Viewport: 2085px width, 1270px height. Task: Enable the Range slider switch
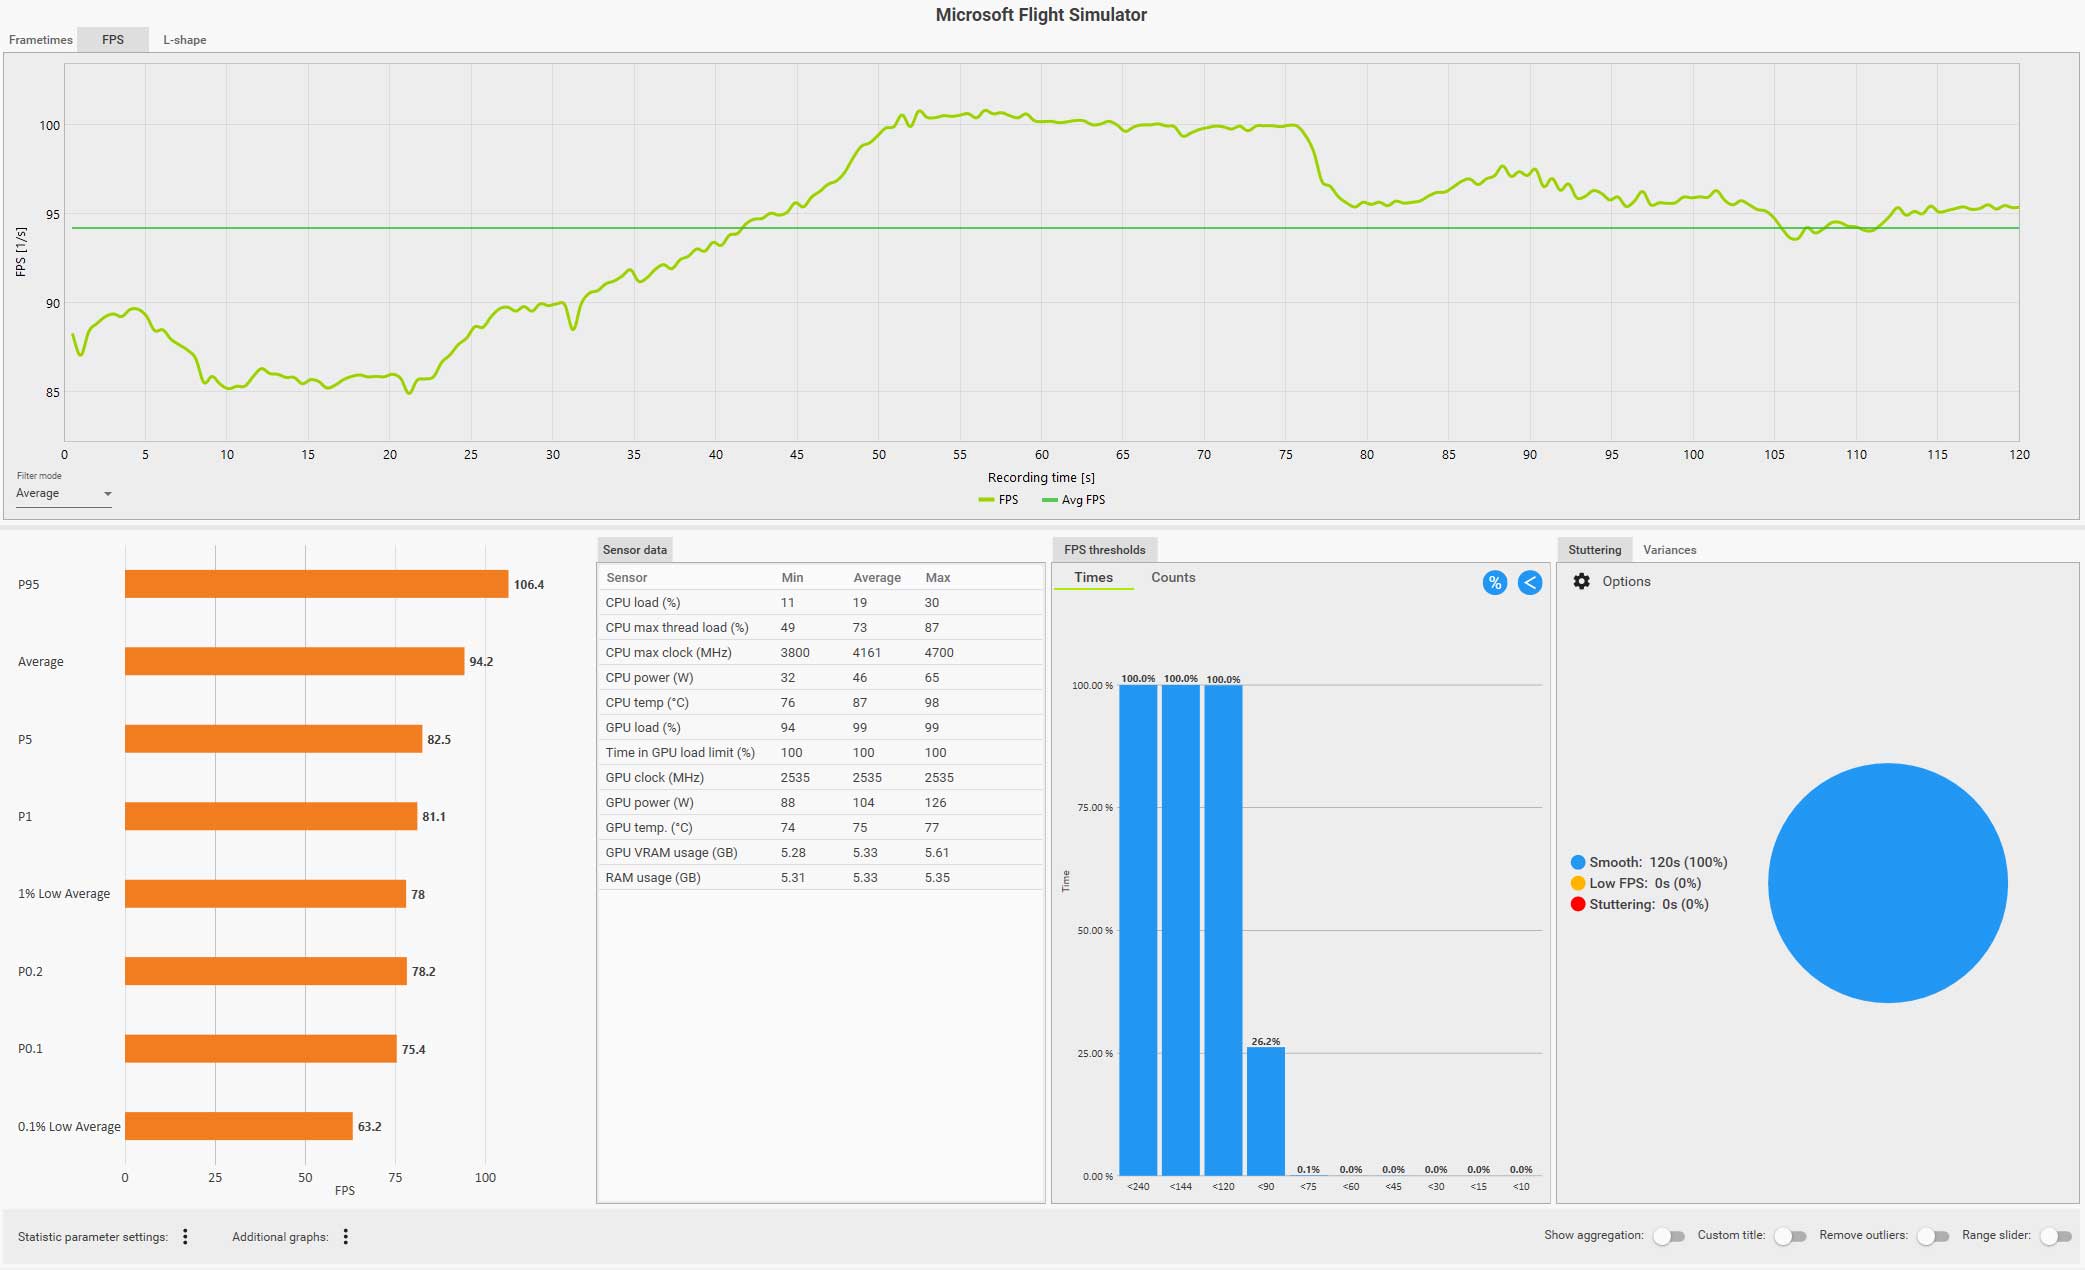(x=2055, y=1237)
